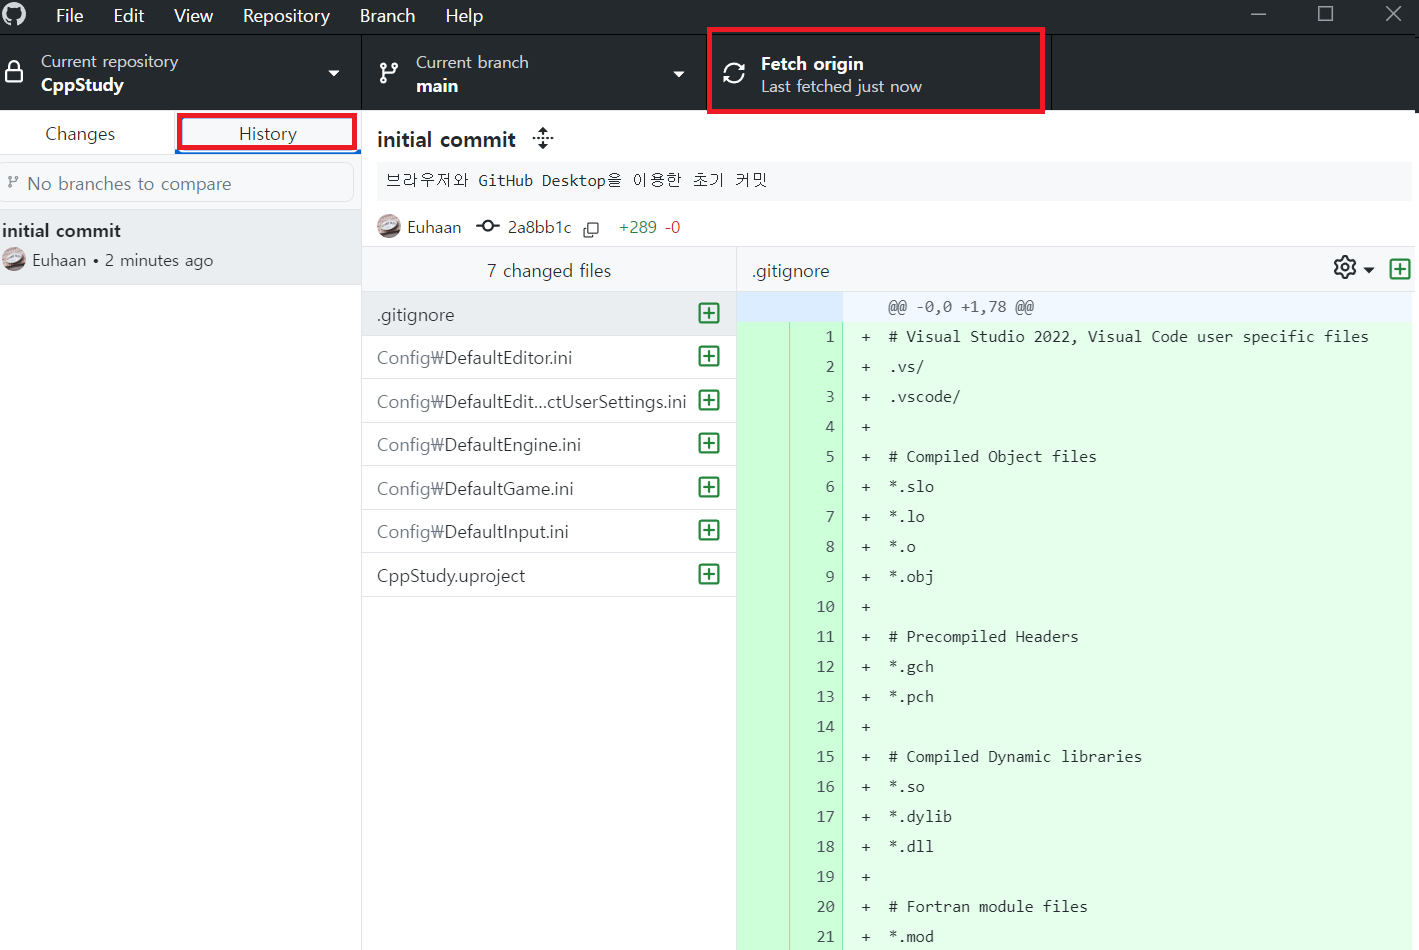Open the File menu

click(x=69, y=16)
